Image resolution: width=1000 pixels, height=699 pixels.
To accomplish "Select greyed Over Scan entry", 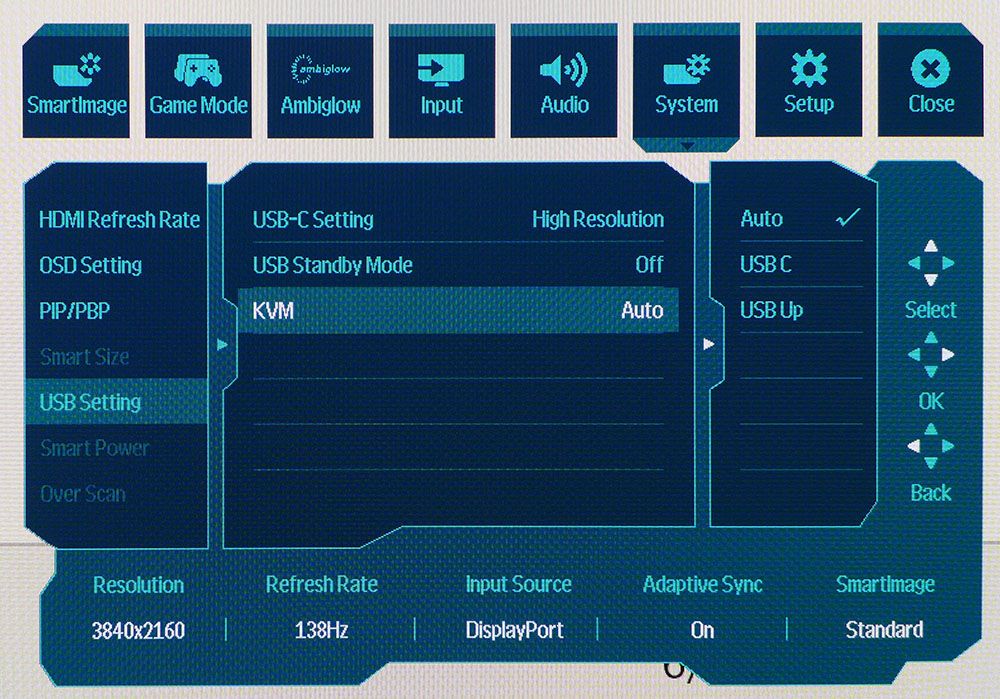I will coord(83,494).
